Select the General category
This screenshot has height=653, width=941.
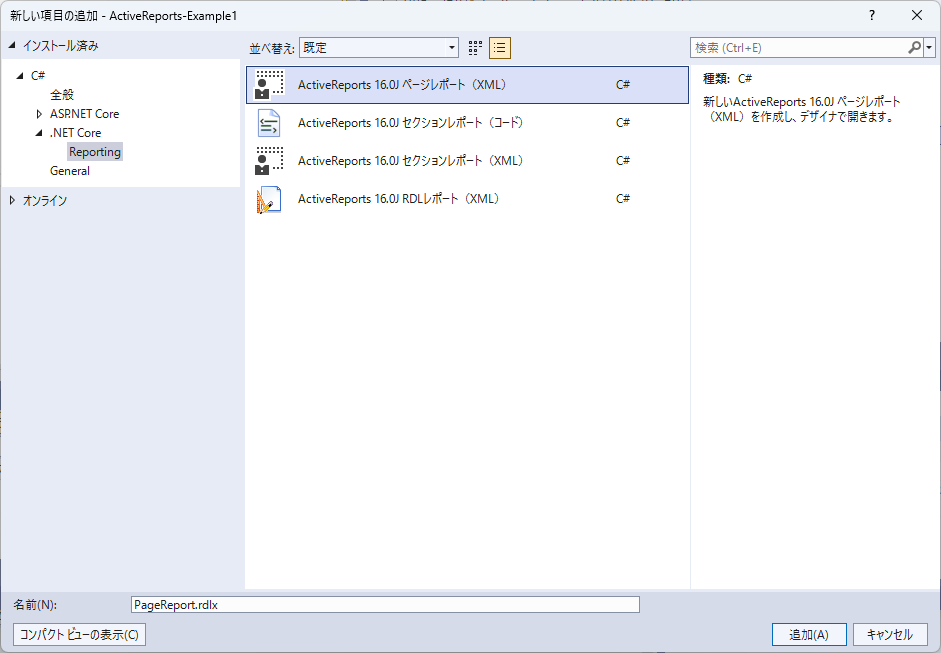(70, 171)
